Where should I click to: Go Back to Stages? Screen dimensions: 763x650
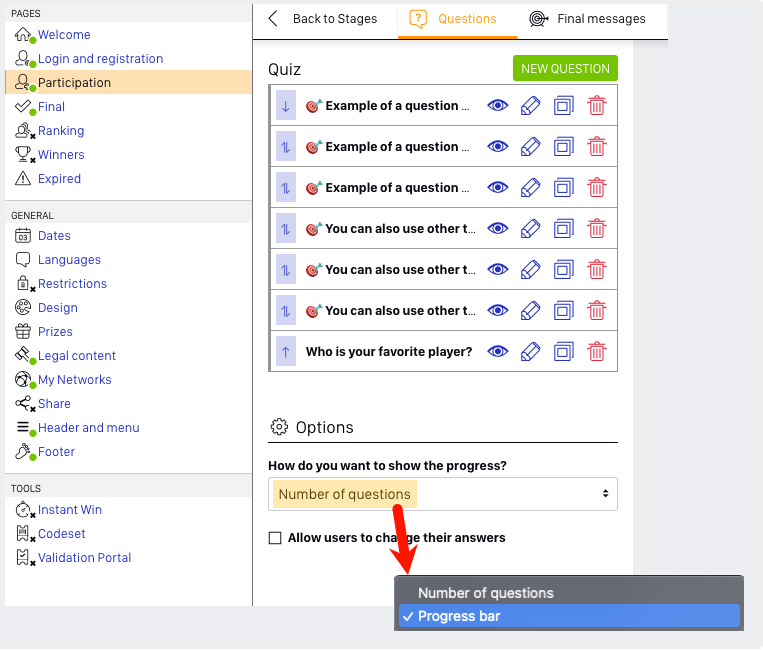323,19
